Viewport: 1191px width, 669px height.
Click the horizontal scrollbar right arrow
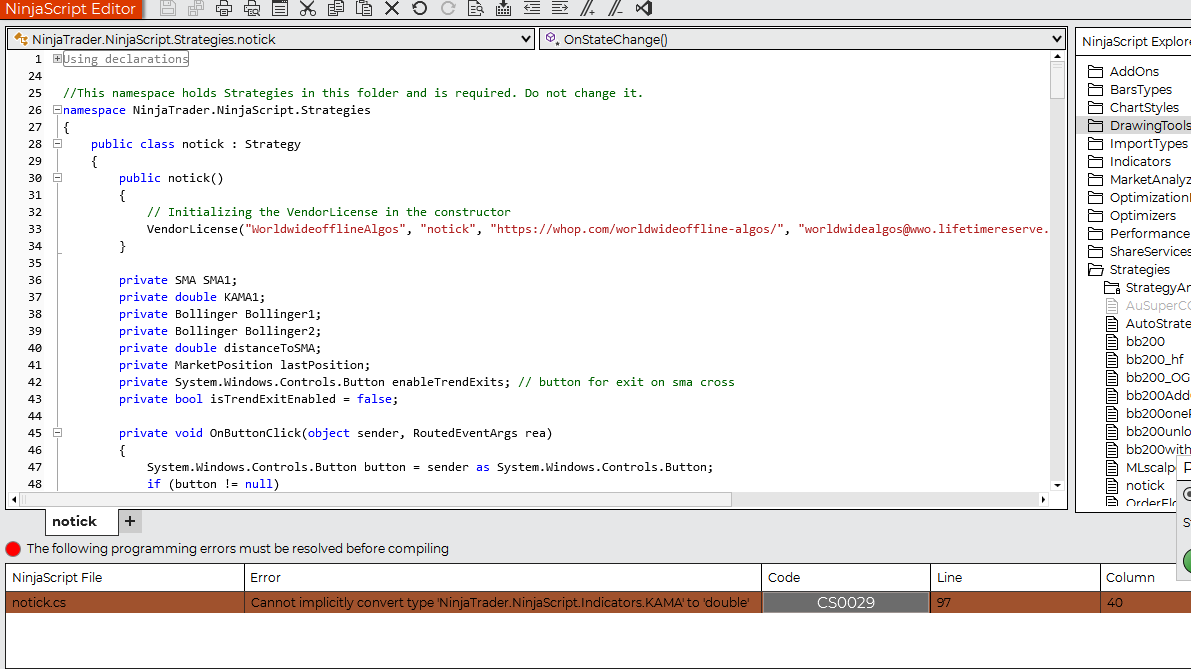click(1044, 500)
